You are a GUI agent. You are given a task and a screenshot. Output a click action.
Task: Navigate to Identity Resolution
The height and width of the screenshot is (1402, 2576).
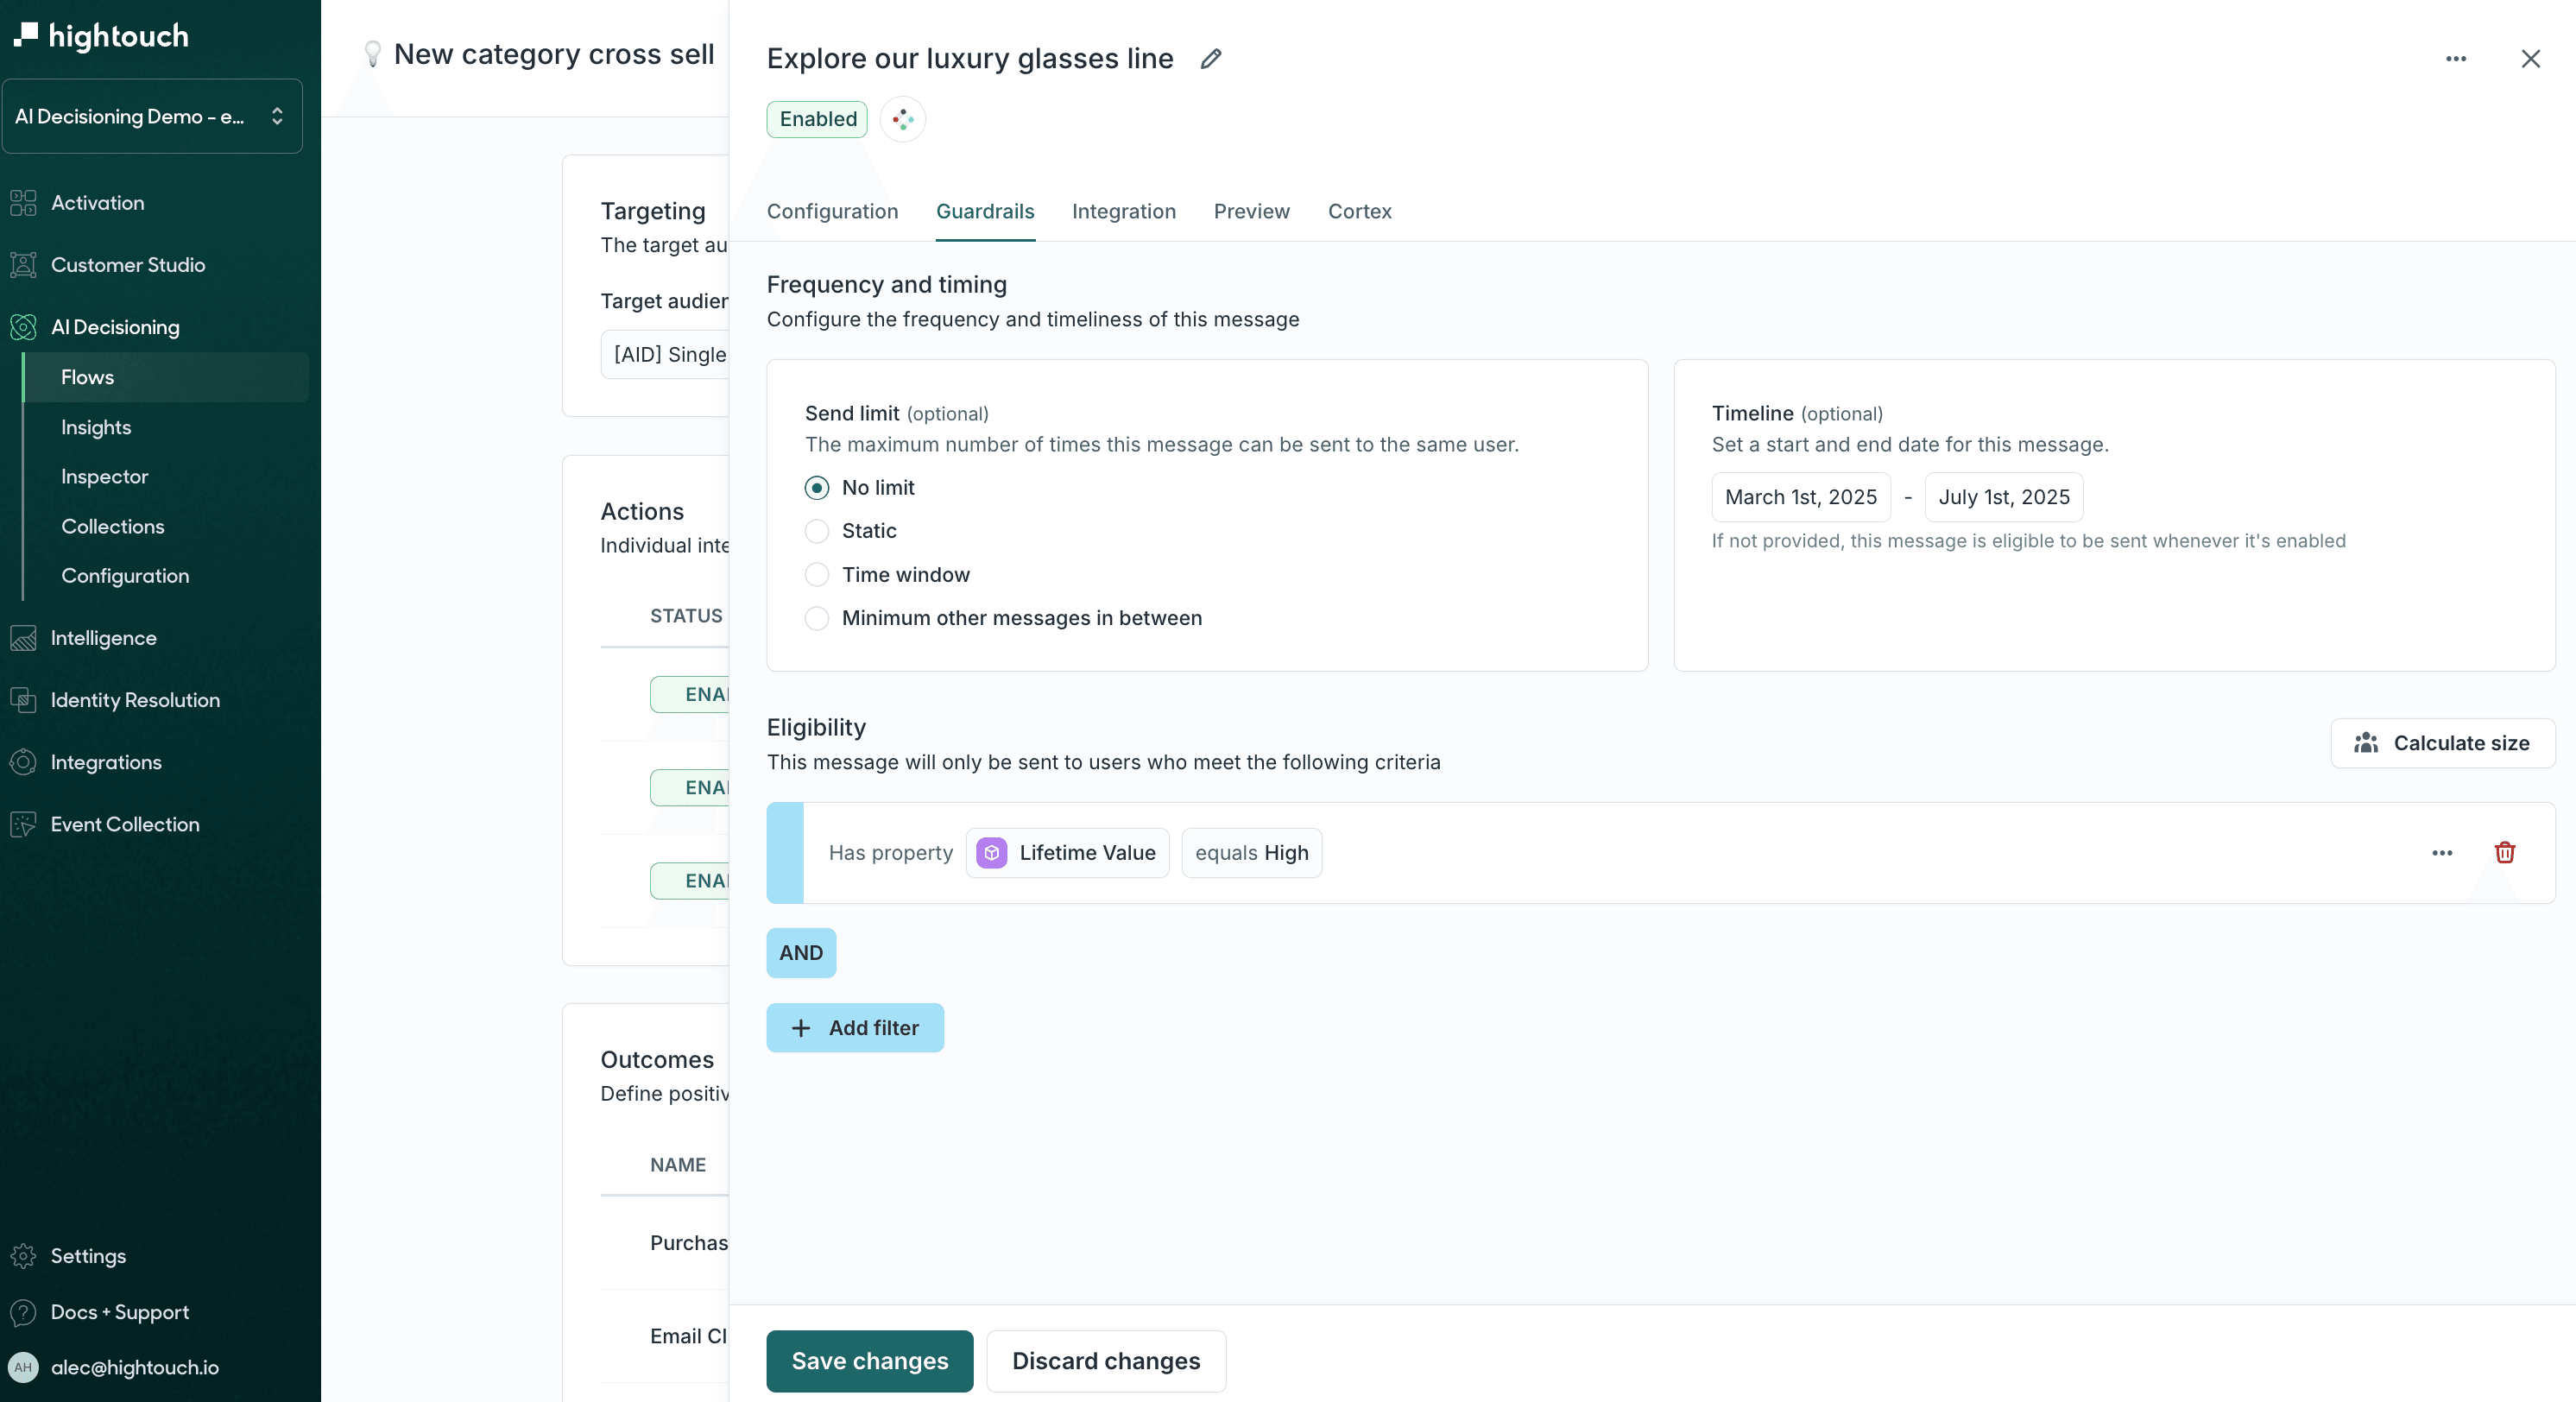[x=135, y=700]
